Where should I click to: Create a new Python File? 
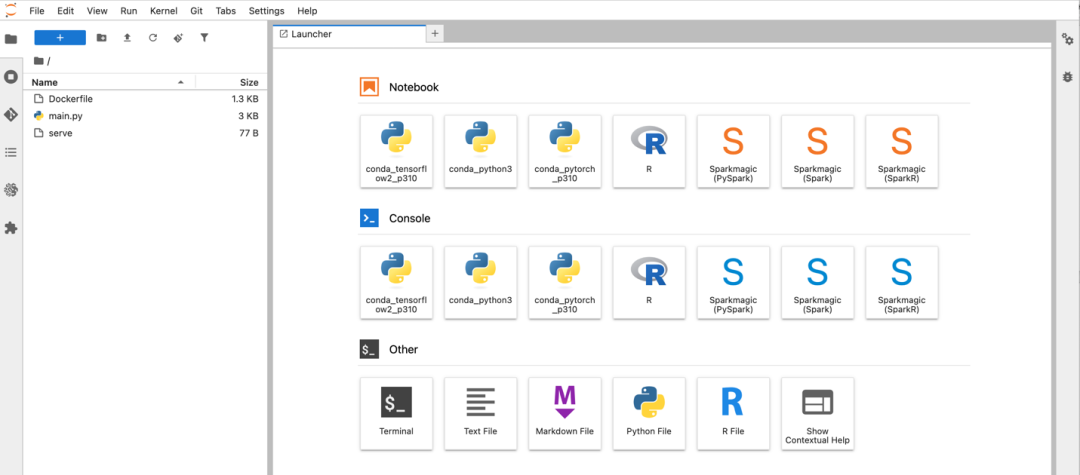[x=649, y=414]
